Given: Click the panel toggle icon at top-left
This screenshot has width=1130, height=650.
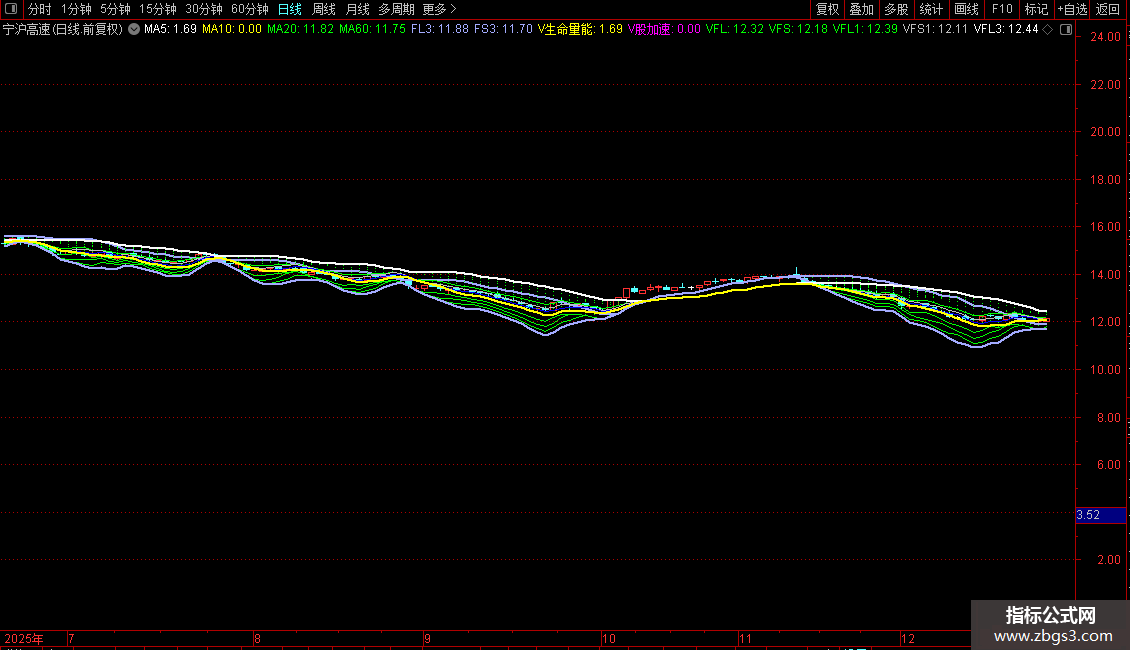Looking at the screenshot, I should click(11, 9).
